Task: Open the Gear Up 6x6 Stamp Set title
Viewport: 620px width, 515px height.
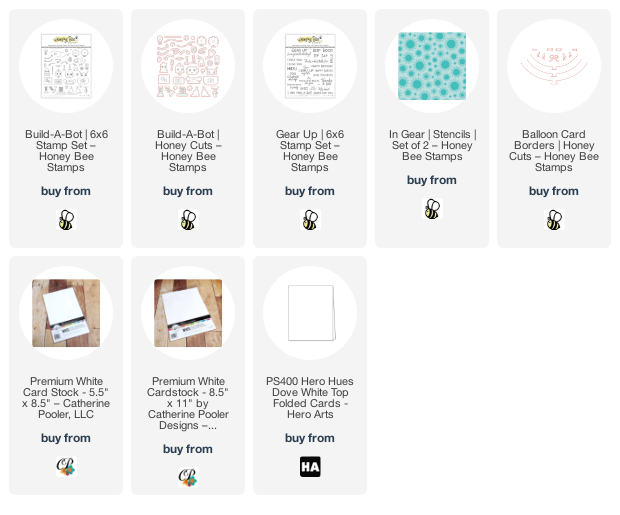Action: [x=310, y=151]
